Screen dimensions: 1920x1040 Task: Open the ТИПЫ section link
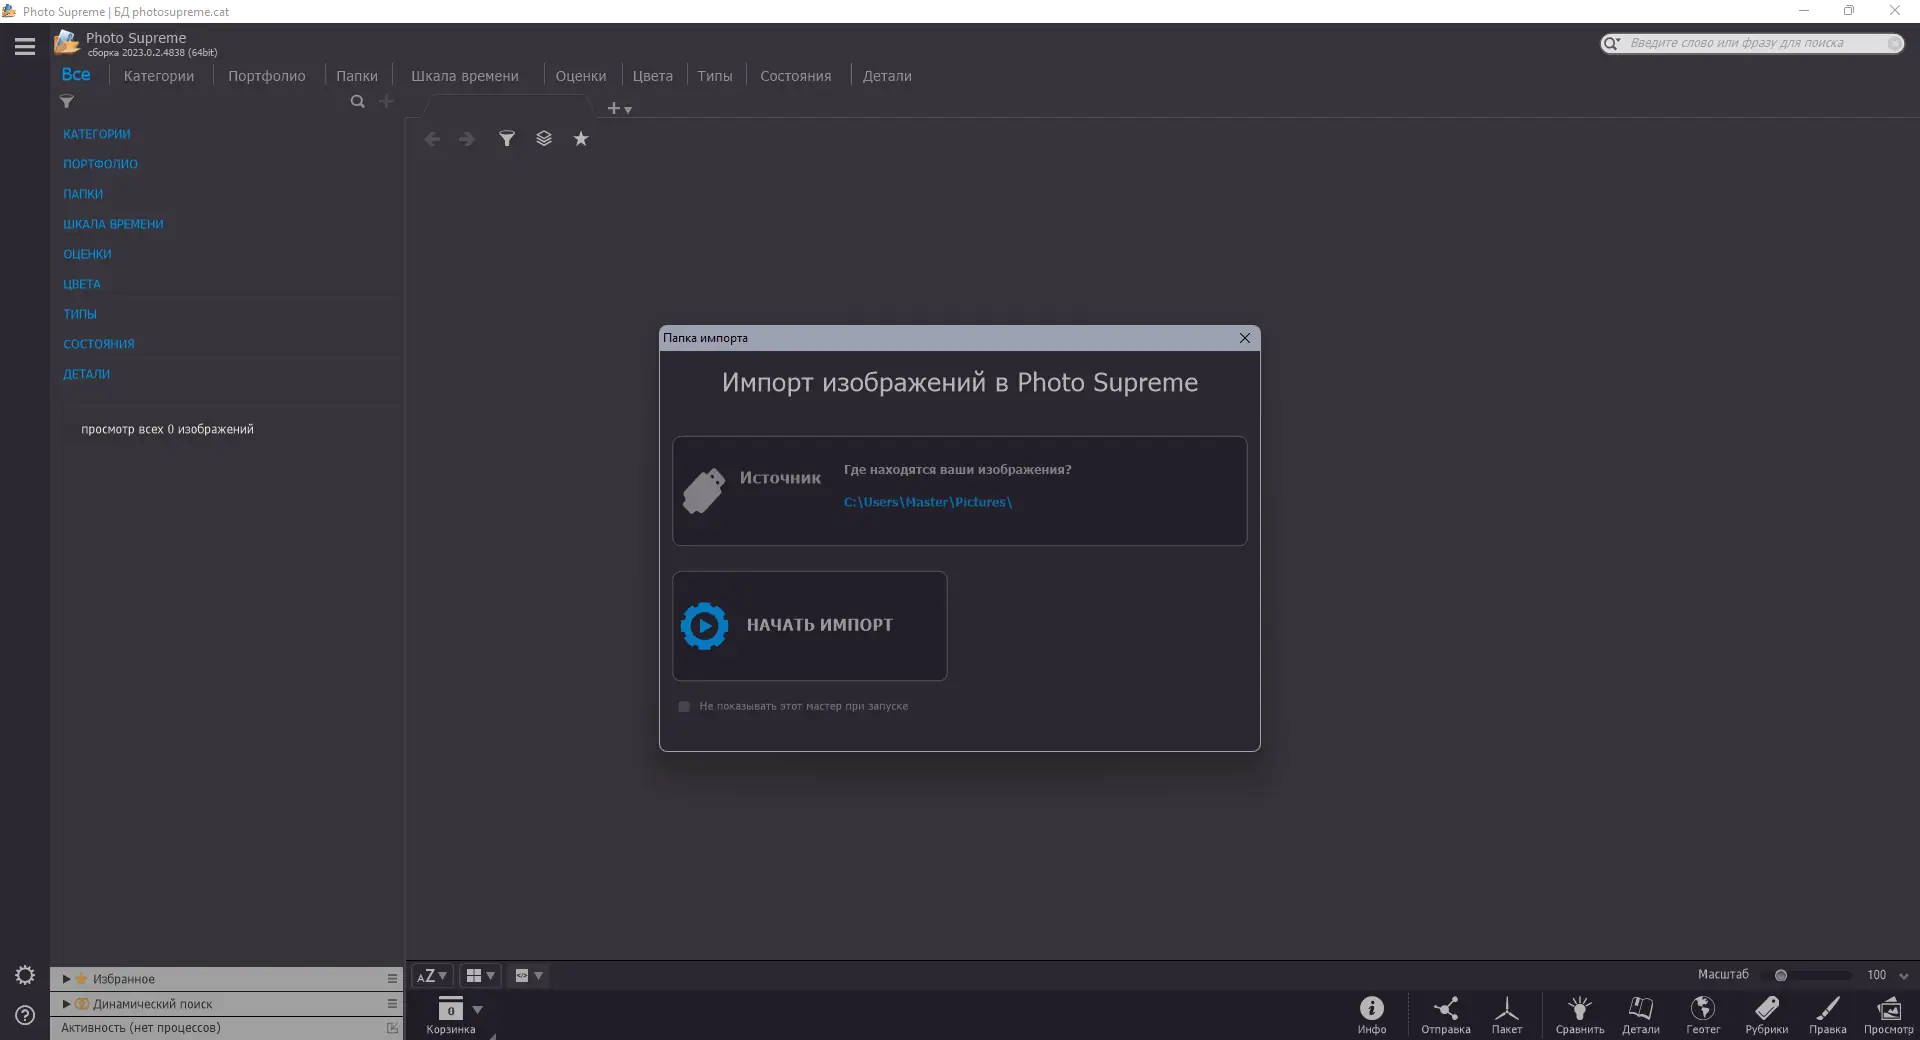tap(80, 314)
